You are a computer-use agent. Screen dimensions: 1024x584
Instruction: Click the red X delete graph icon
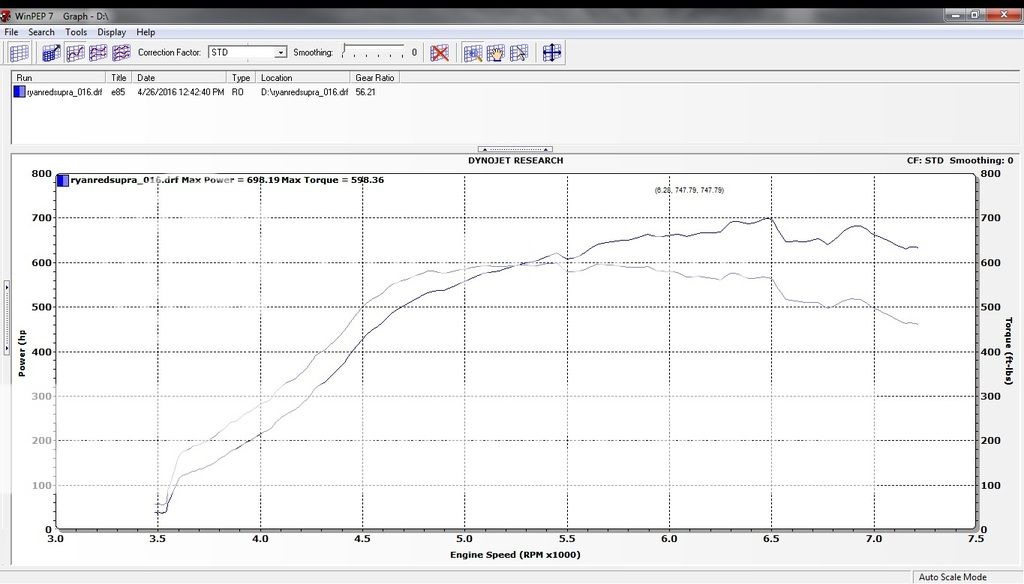click(440, 52)
